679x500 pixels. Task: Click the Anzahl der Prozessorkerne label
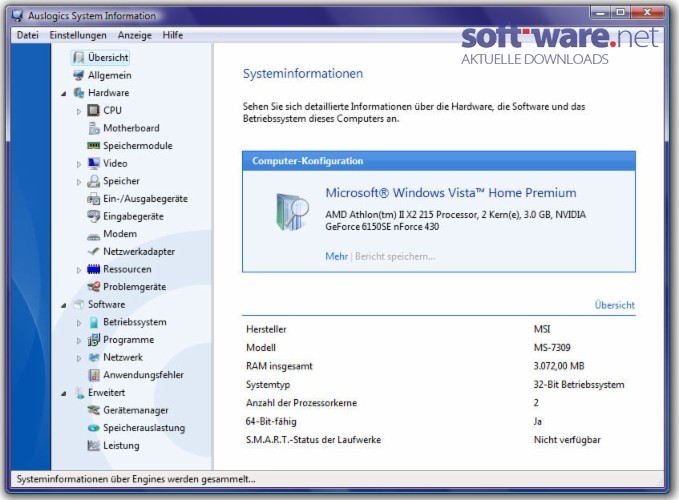(301, 403)
